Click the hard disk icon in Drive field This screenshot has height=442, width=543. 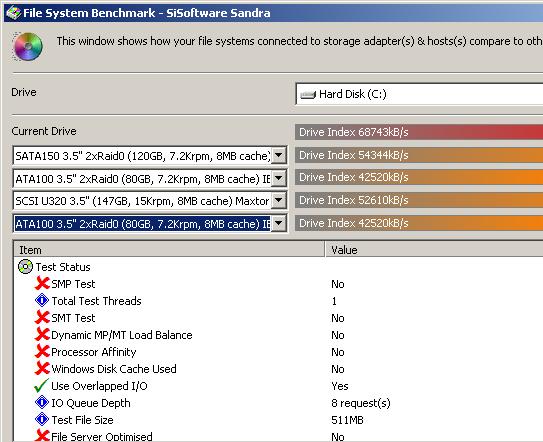coord(308,95)
